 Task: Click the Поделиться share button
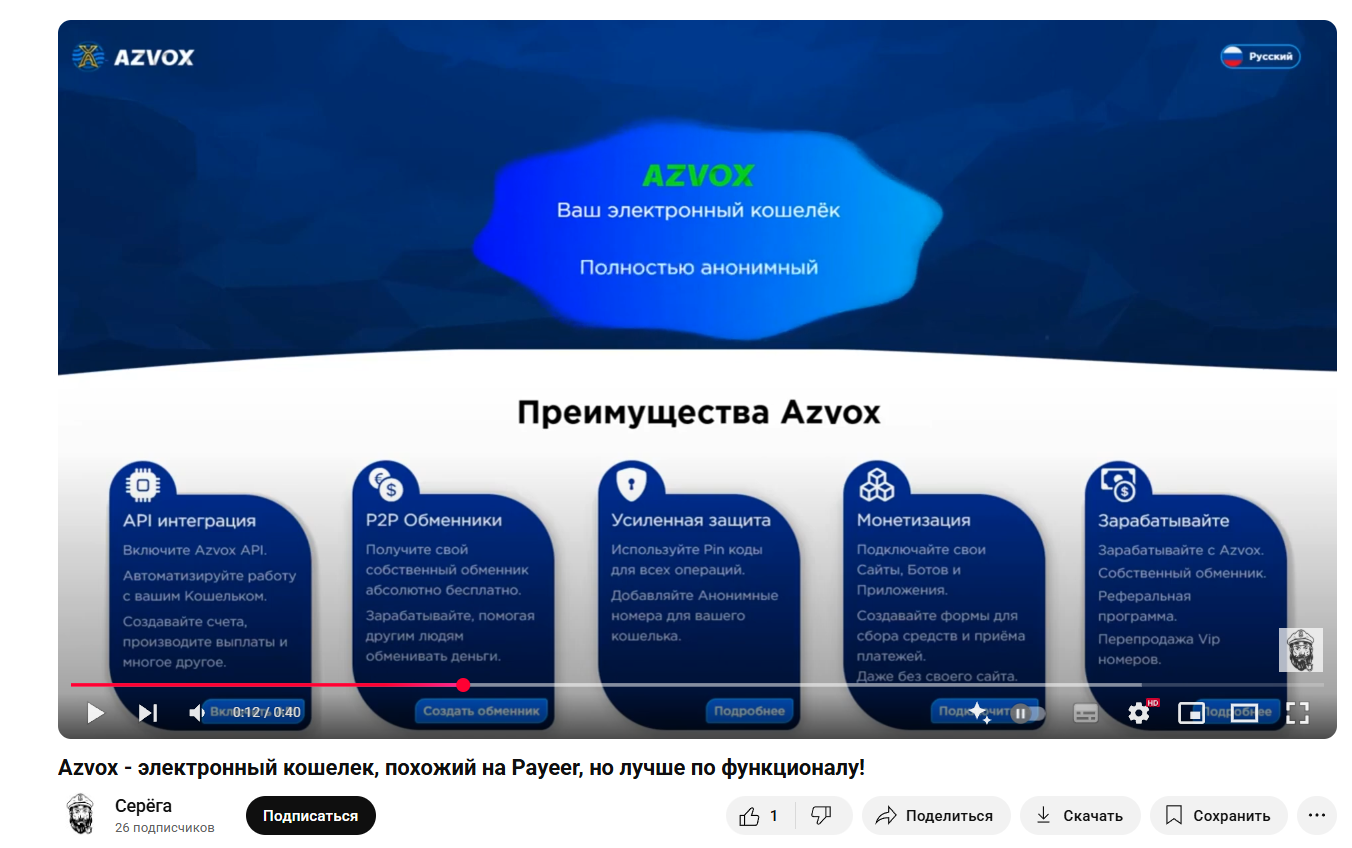point(936,816)
